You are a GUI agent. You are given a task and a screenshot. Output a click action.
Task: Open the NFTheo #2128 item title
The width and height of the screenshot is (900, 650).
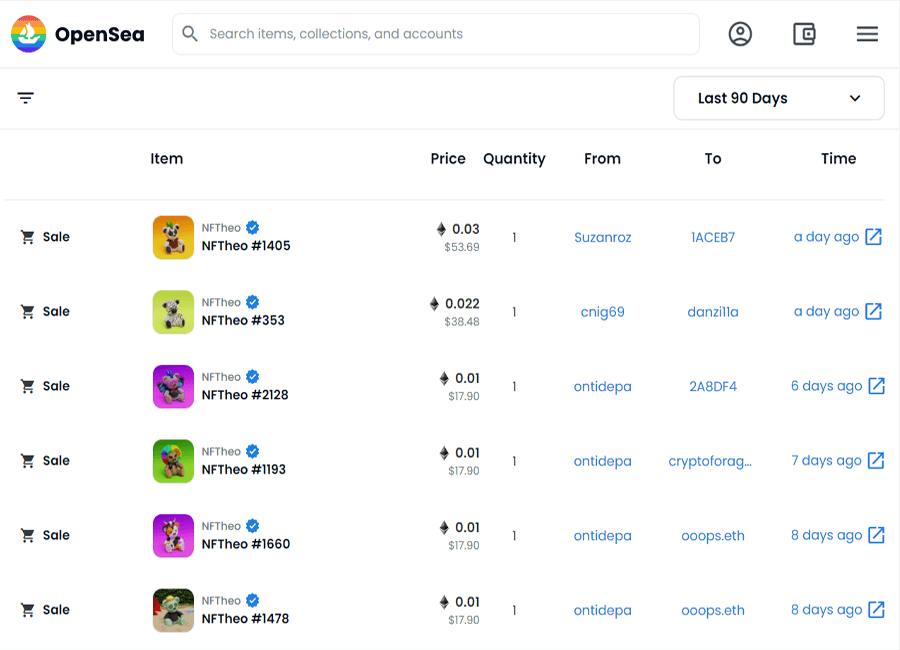click(x=245, y=395)
